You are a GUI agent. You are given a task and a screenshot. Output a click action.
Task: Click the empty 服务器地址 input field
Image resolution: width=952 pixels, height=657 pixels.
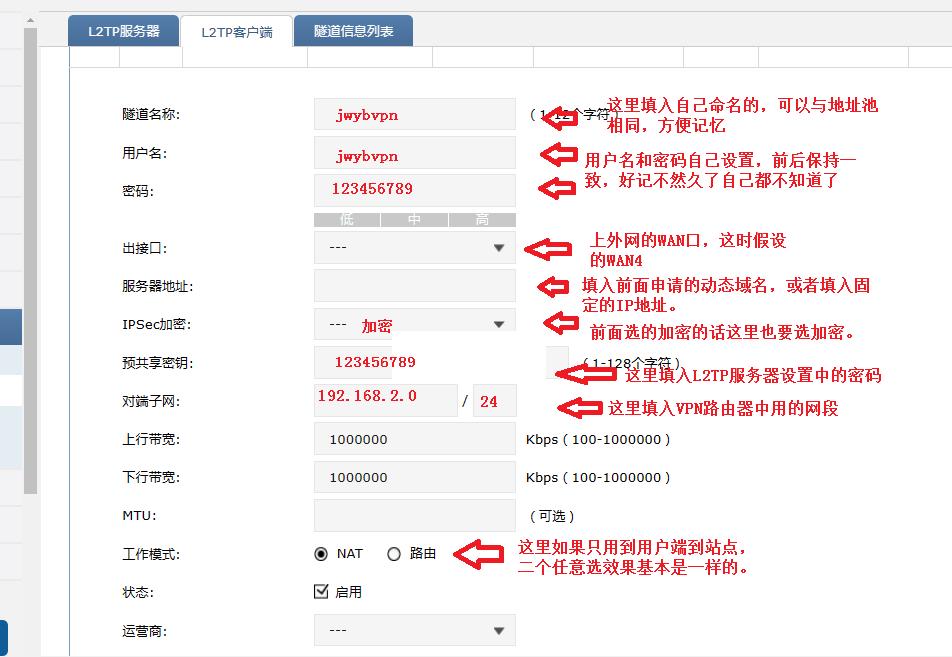tap(414, 286)
